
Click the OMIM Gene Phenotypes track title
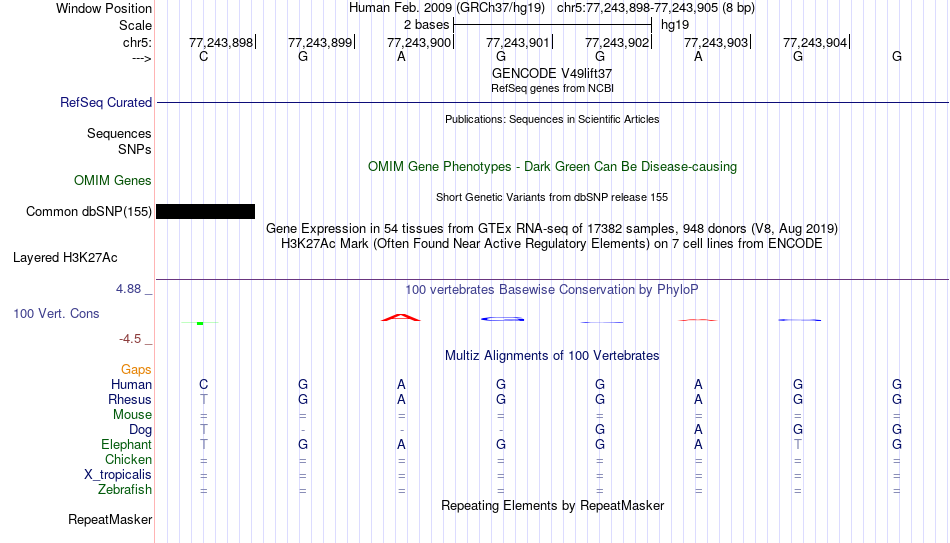click(553, 167)
